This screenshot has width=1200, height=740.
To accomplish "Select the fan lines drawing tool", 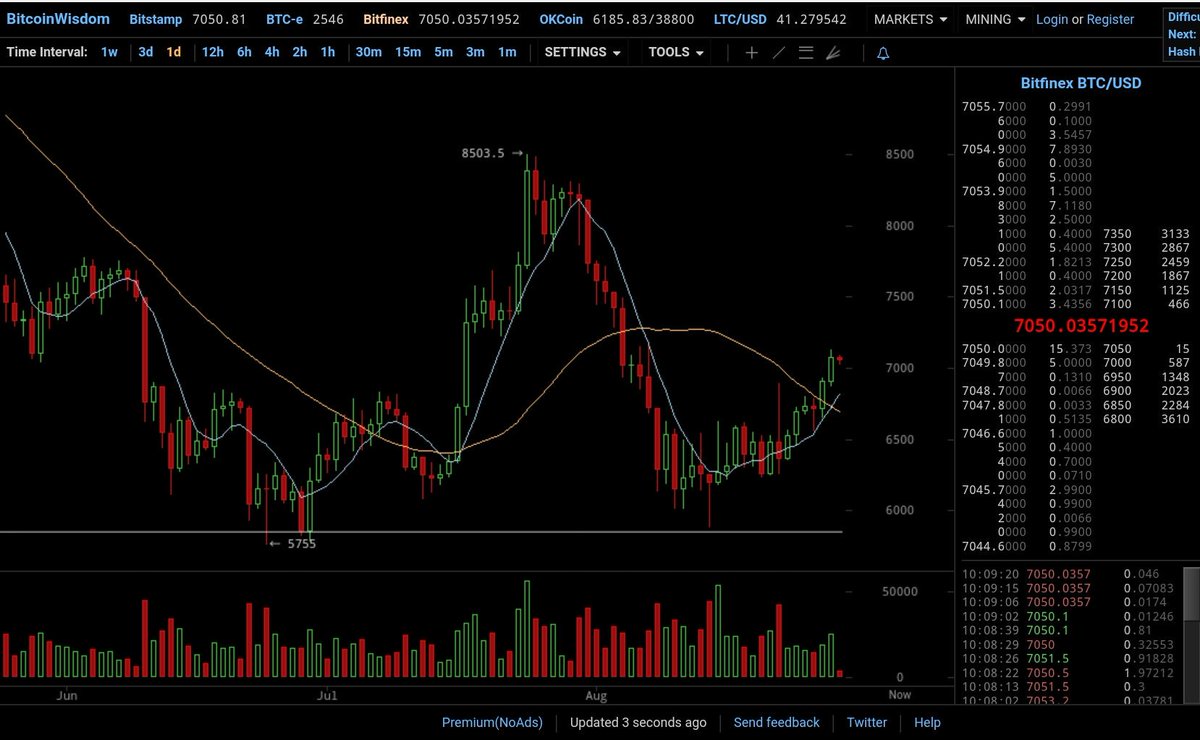I will coord(833,53).
